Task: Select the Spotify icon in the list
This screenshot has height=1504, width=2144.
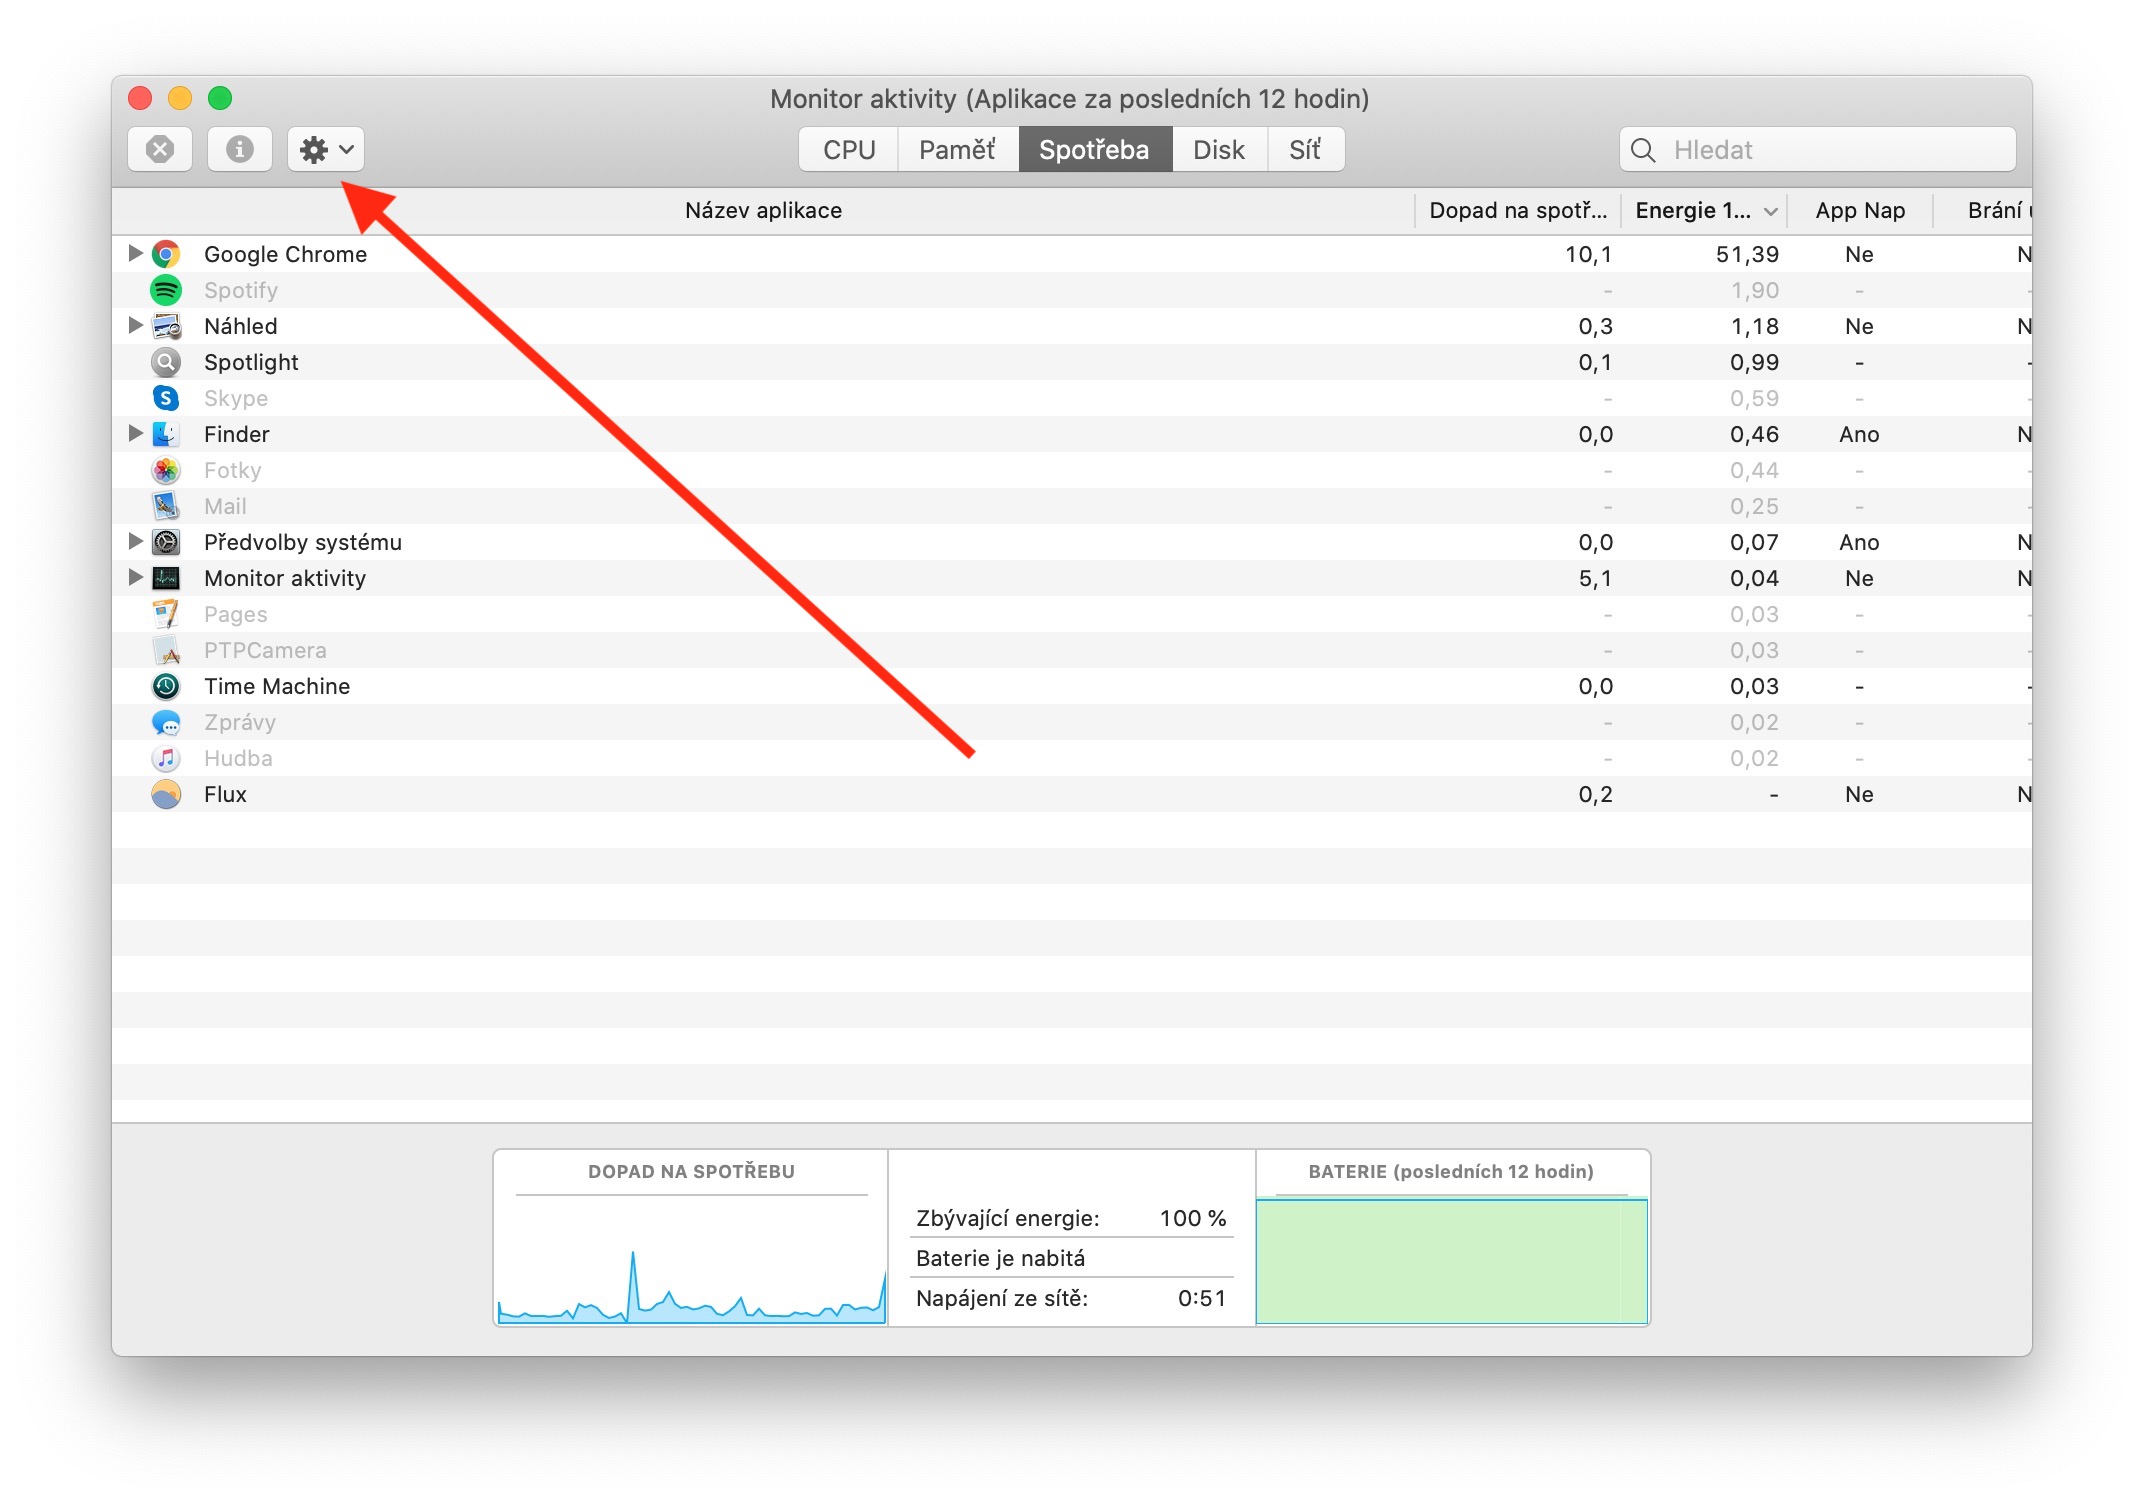Action: 166,290
